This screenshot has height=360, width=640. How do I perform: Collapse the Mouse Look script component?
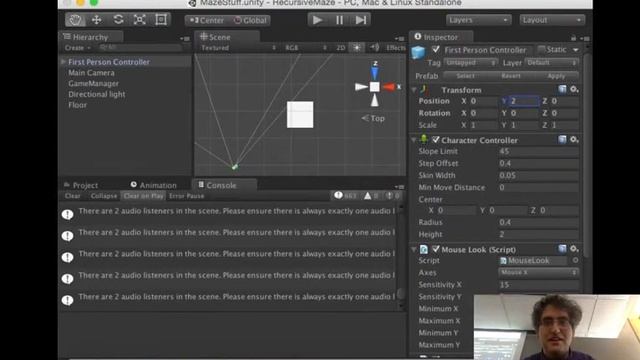coord(414,249)
